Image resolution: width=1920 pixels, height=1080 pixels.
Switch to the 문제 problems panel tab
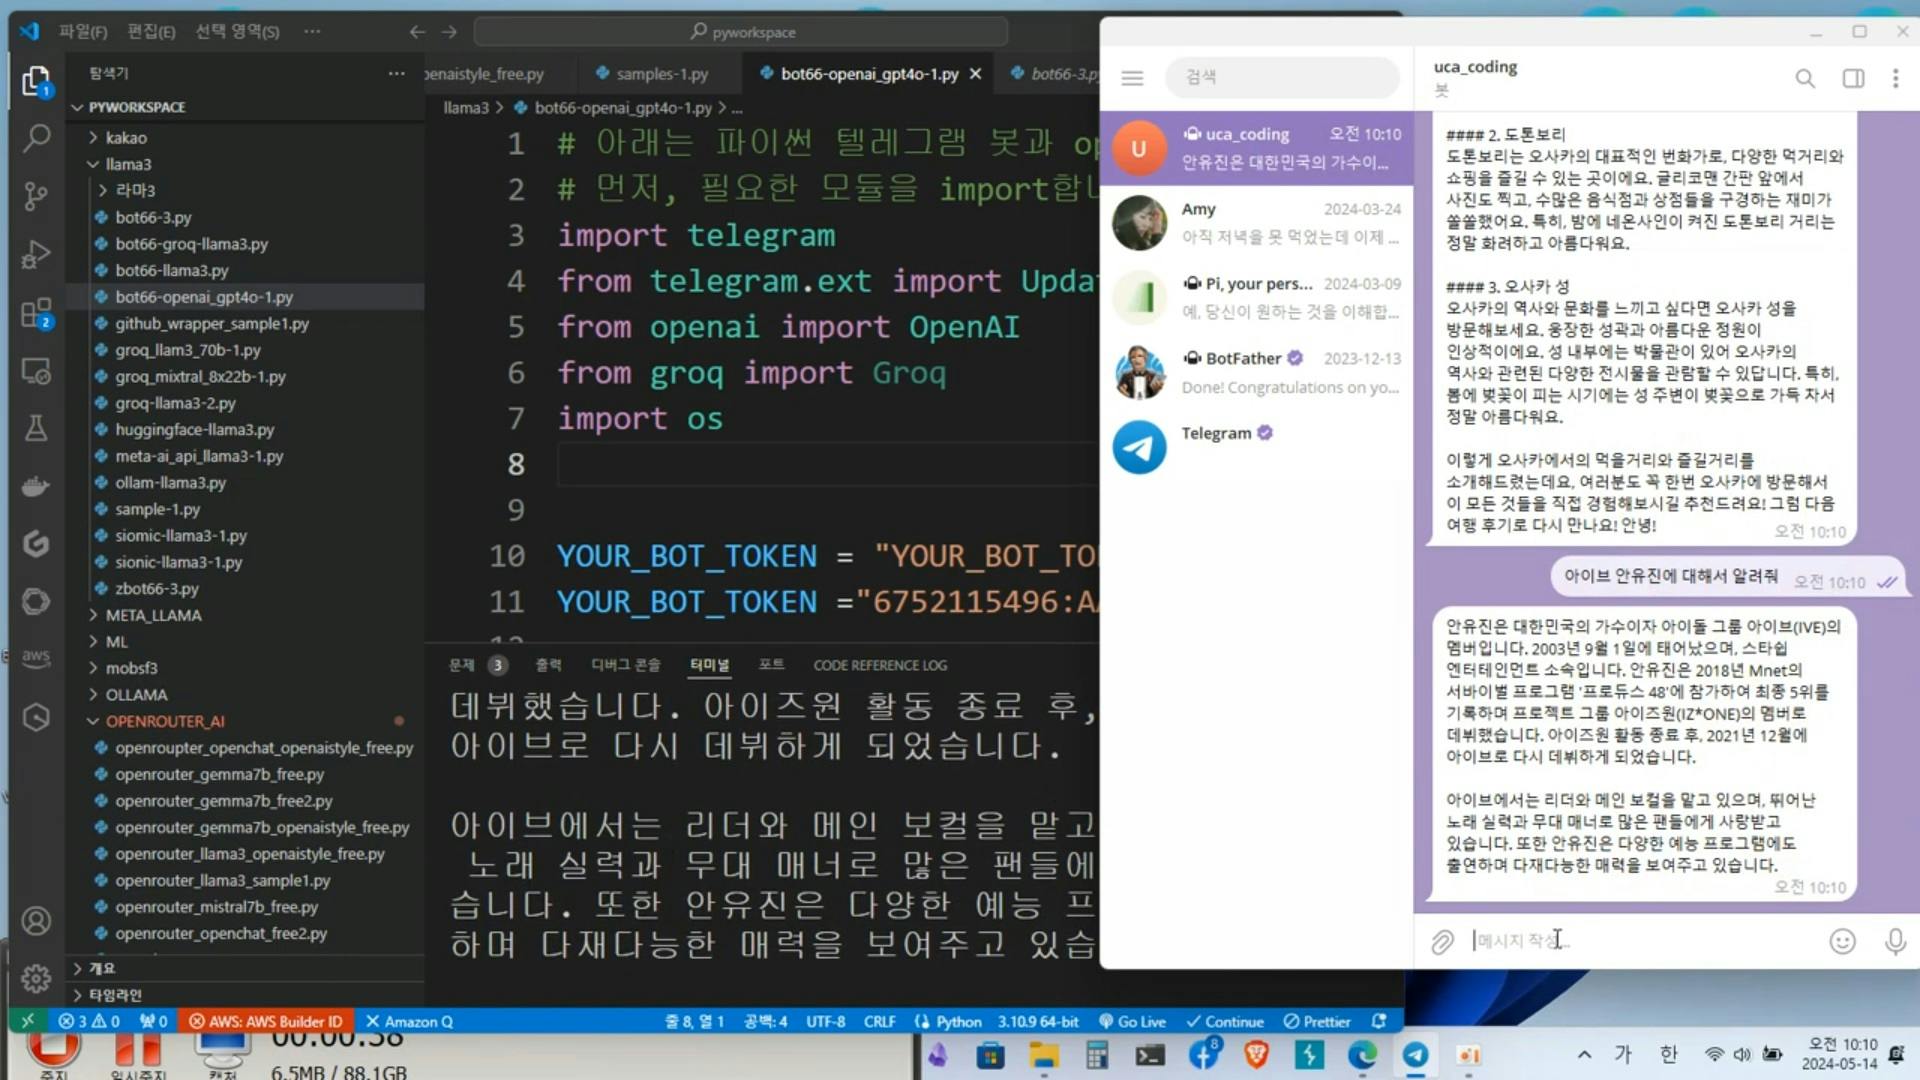click(461, 665)
